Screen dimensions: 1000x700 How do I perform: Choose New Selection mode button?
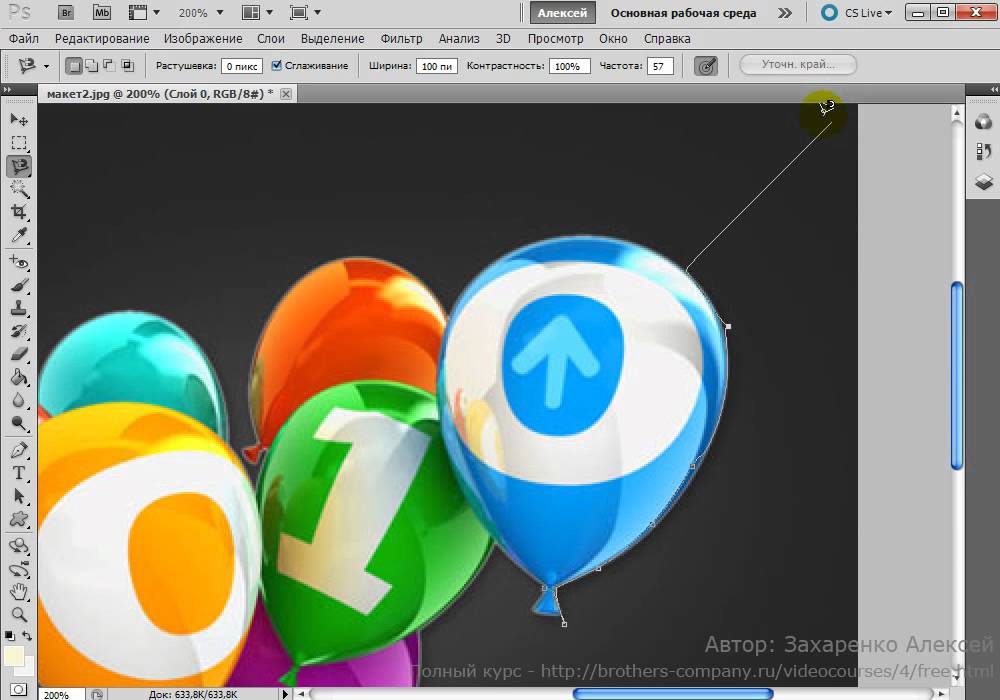pos(74,65)
